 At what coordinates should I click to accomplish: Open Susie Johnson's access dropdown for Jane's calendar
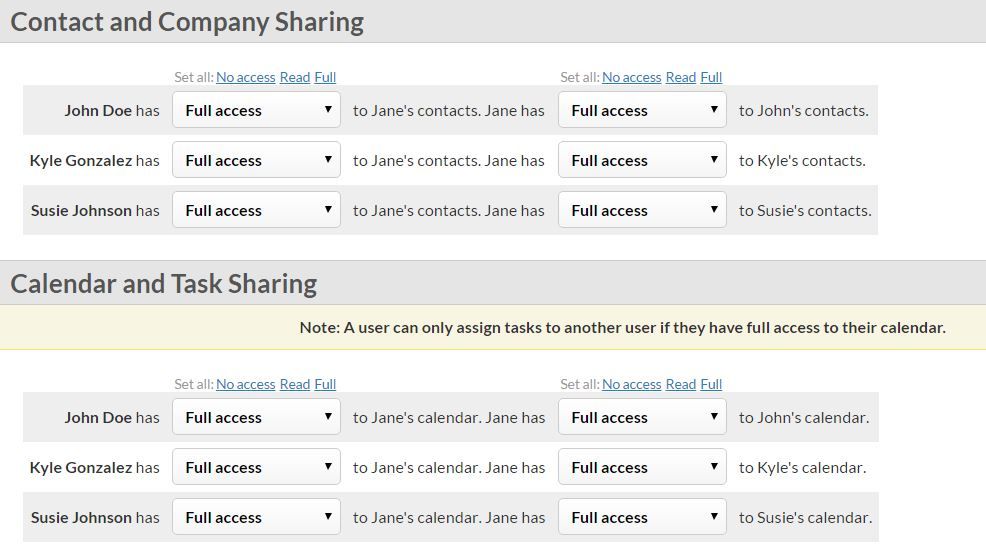257,517
